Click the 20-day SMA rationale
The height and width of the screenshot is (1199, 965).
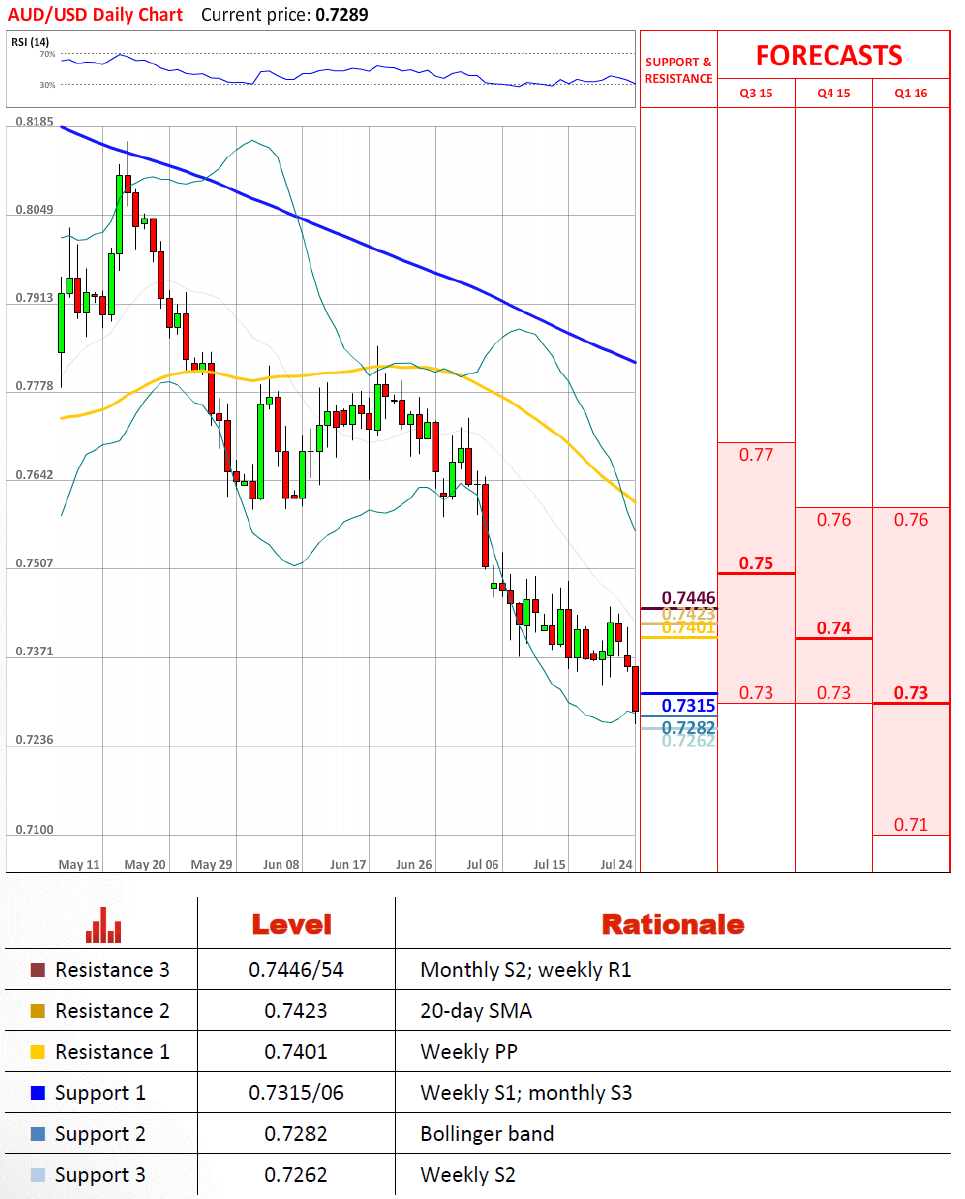click(476, 1011)
